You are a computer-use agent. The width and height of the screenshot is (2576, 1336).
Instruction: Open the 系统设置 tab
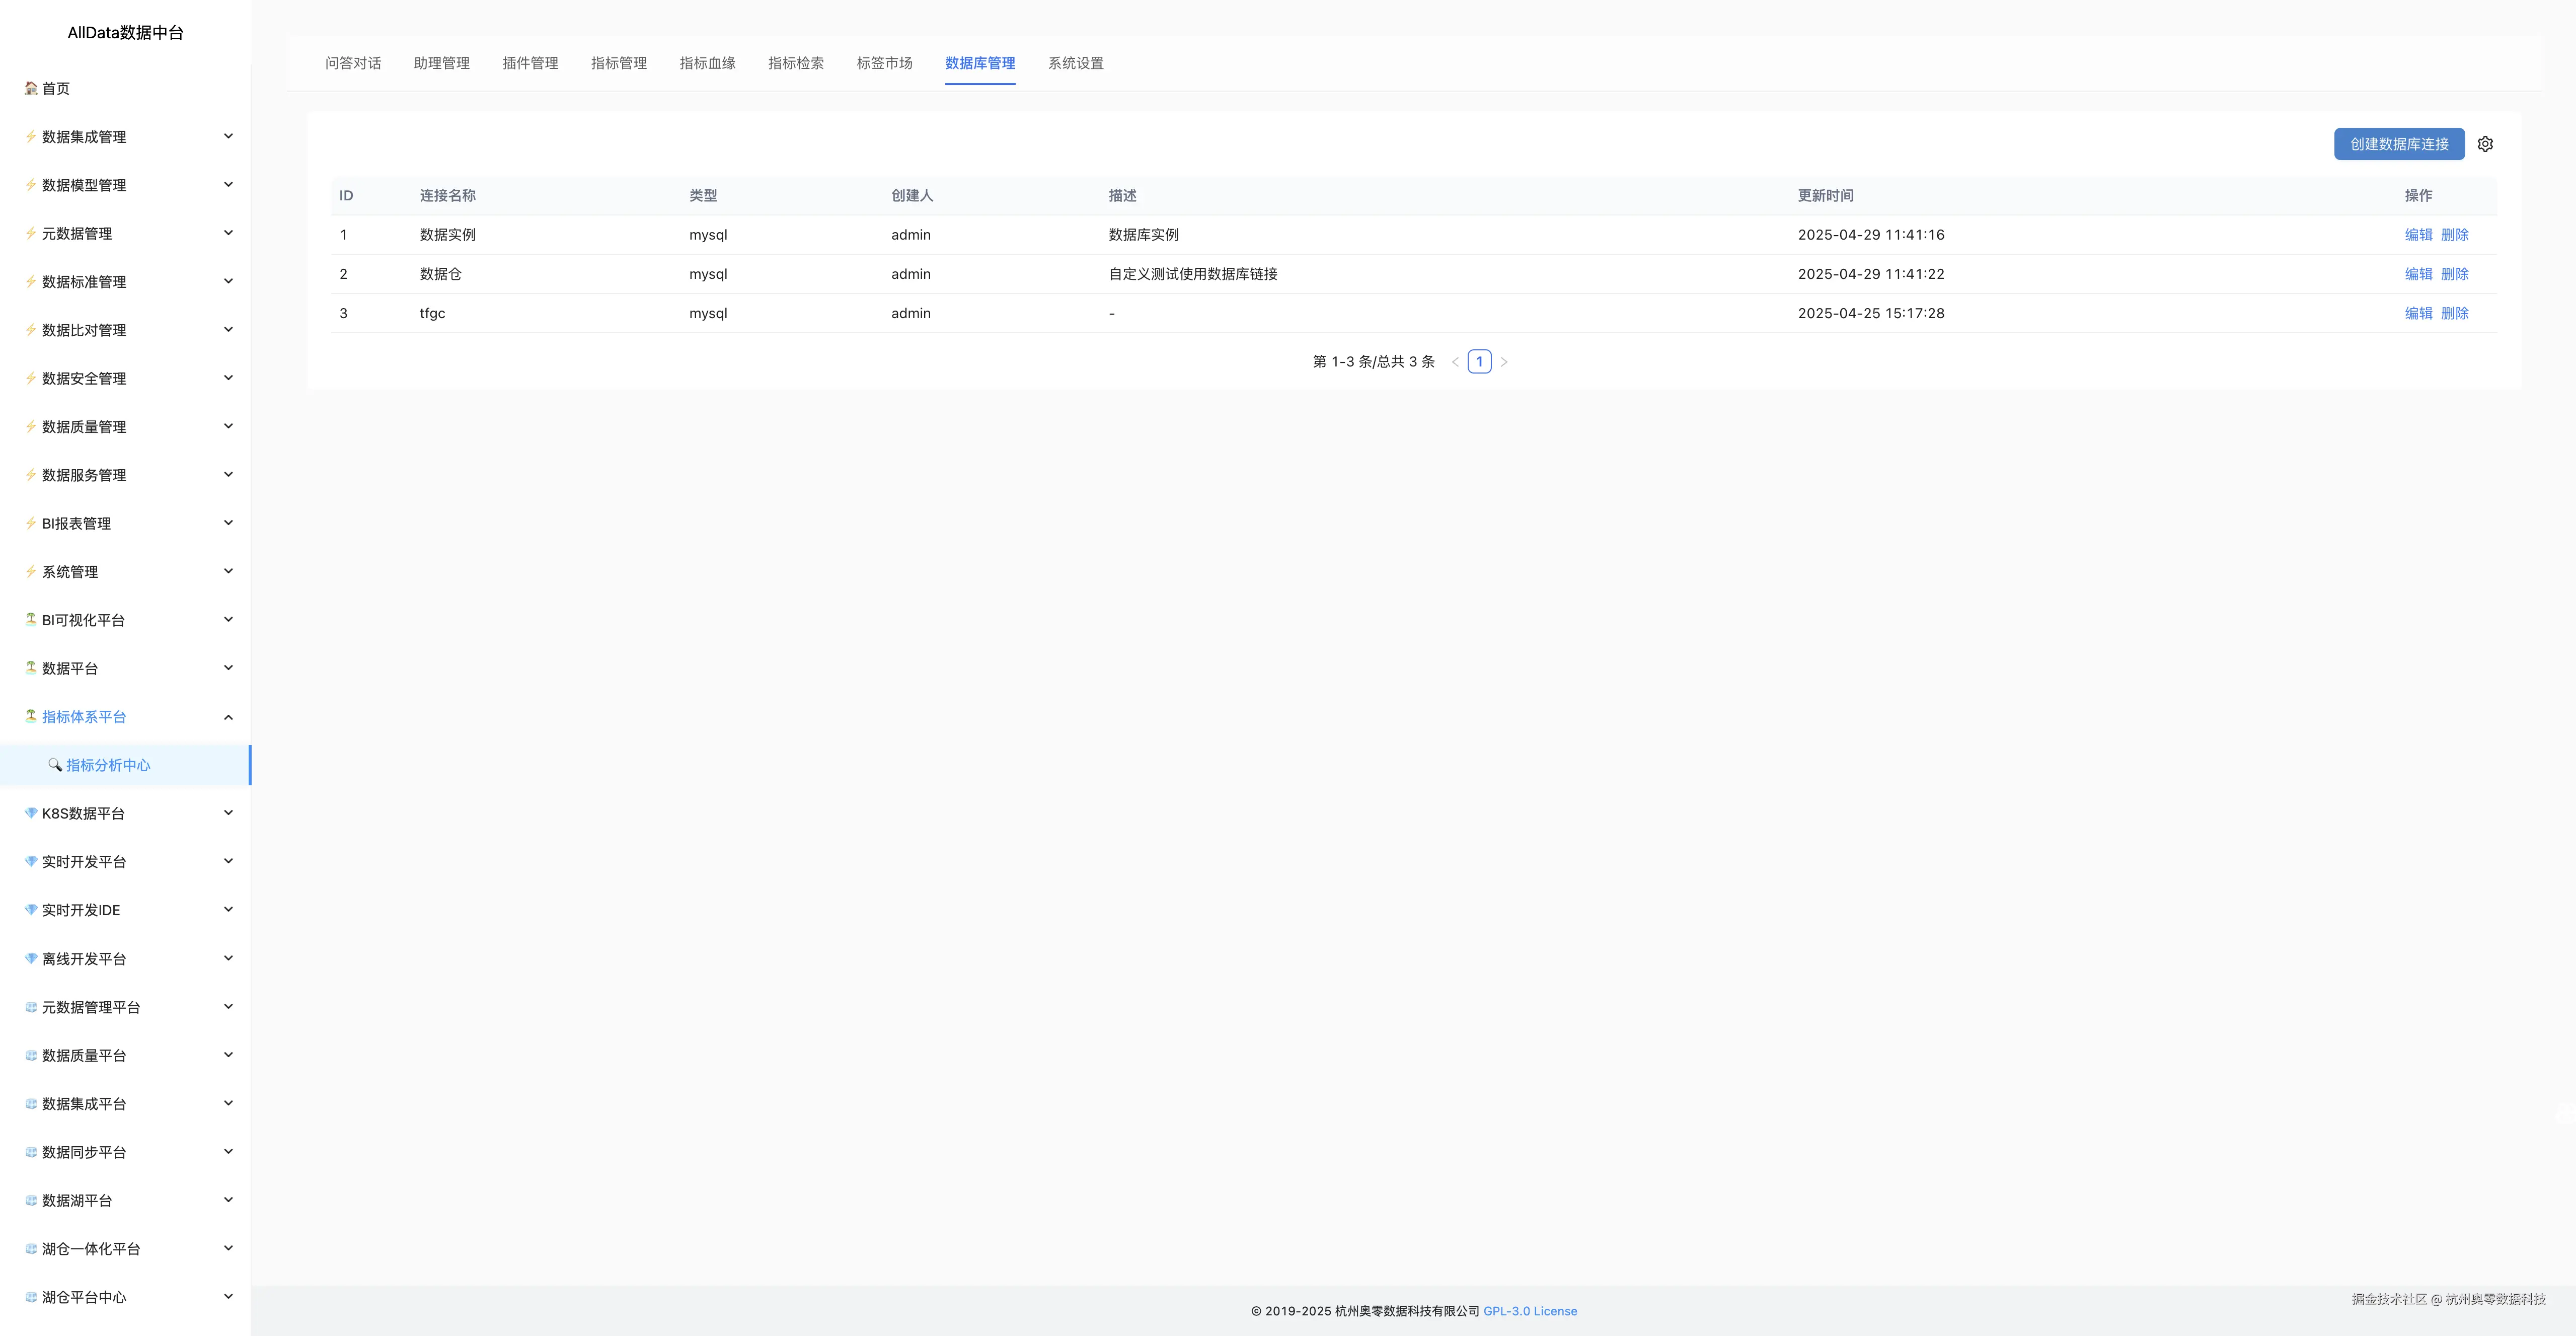[1075, 63]
